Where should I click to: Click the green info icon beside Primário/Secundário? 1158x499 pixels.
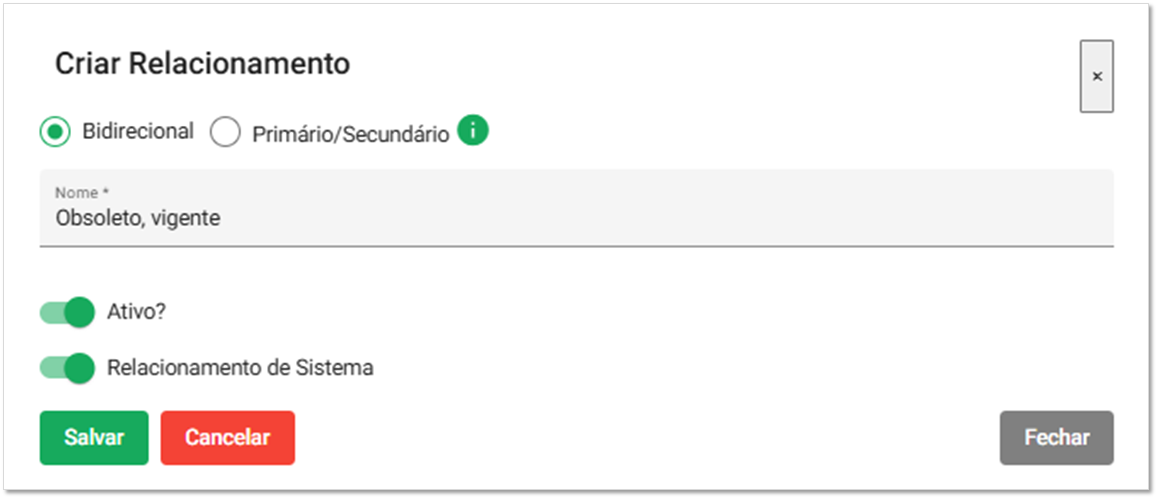(x=473, y=131)
